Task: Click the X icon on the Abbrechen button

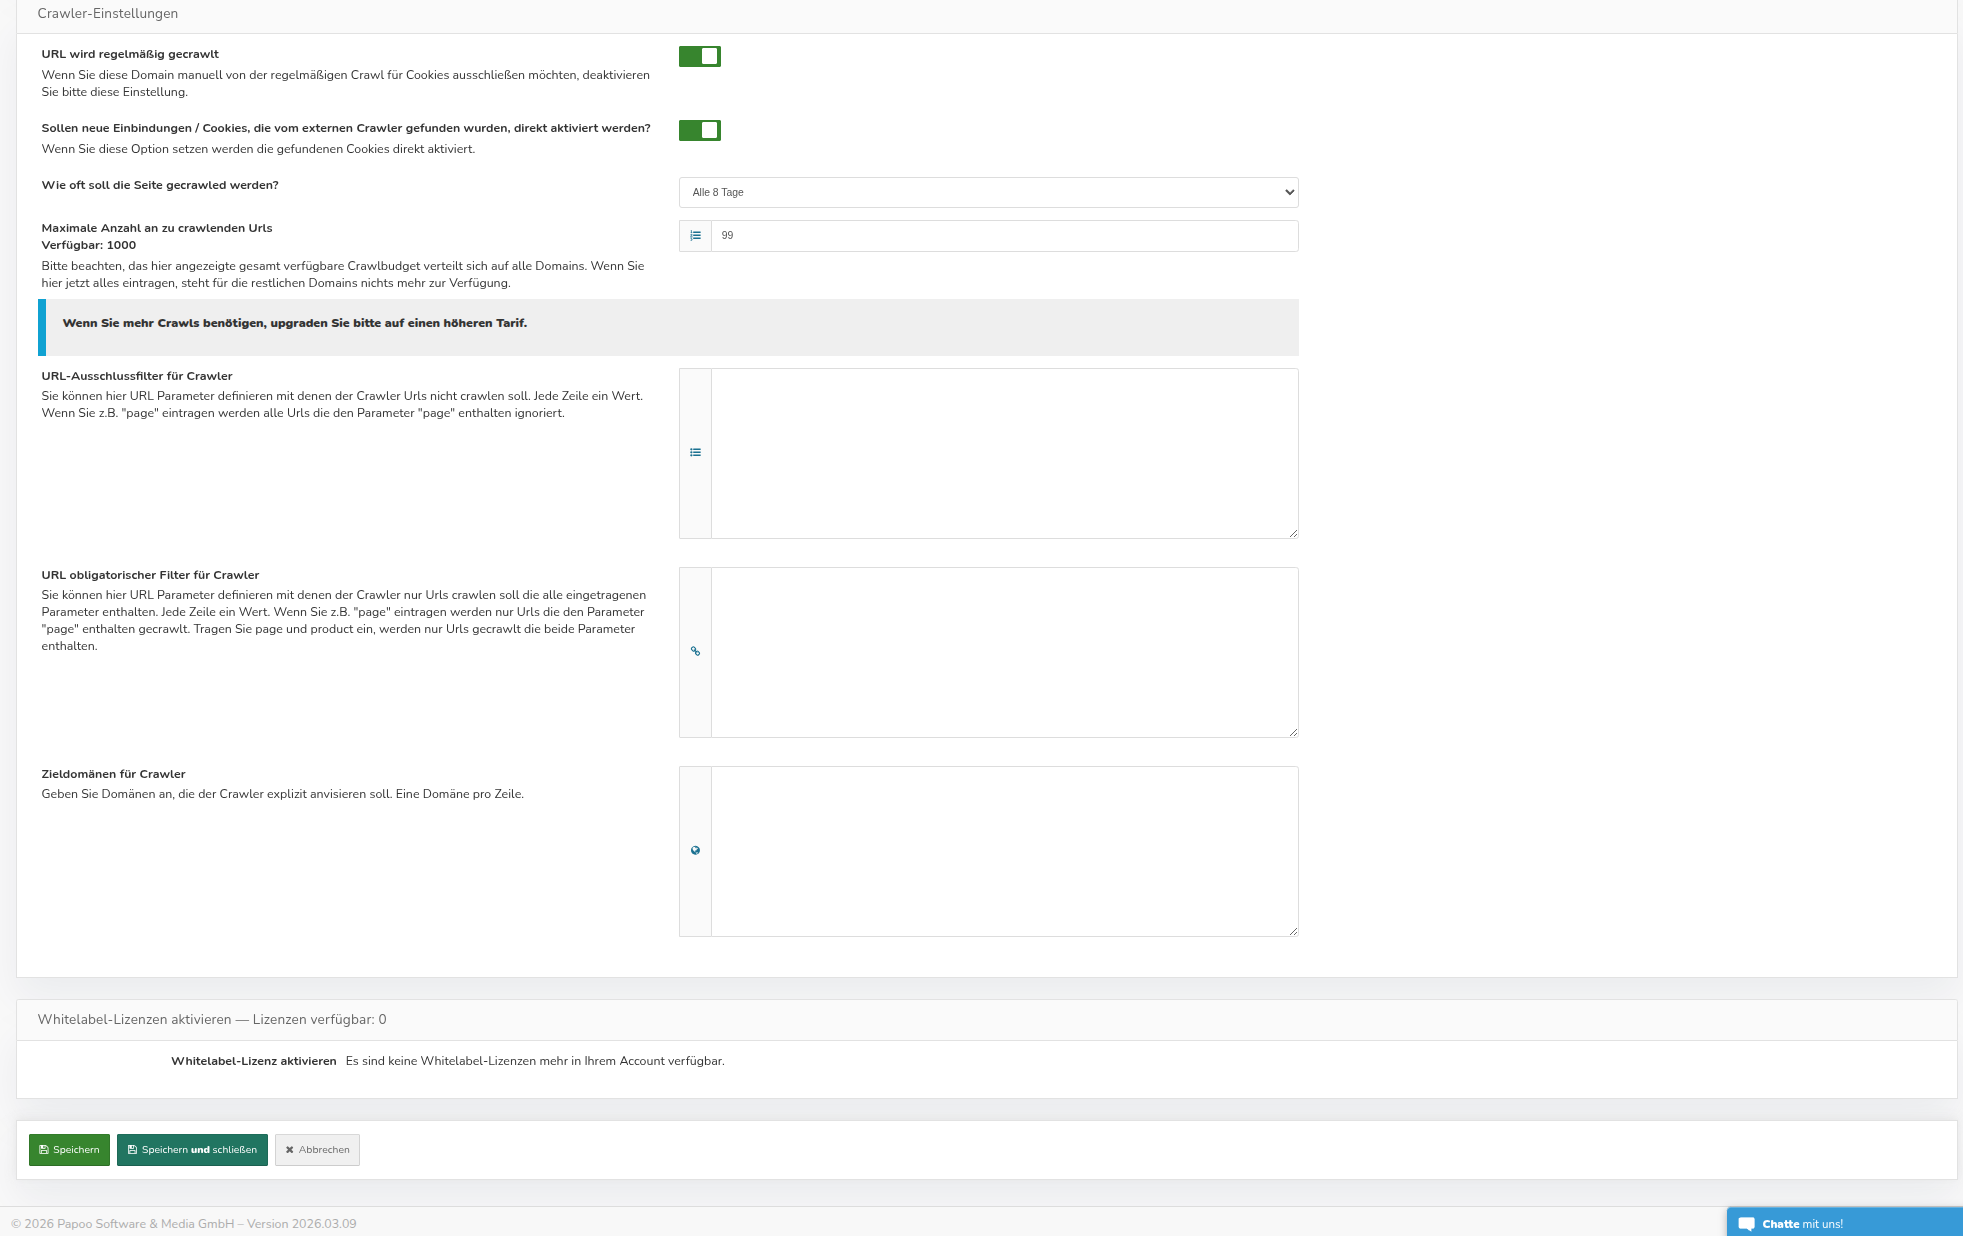Action: 289,1150
